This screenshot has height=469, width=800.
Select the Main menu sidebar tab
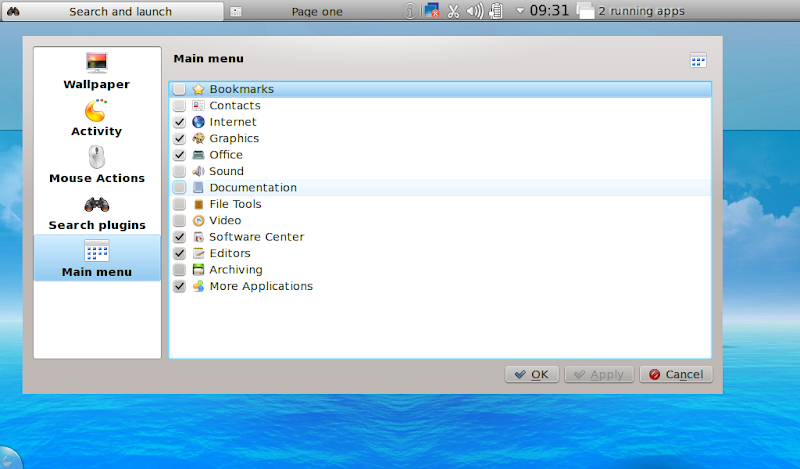pos(97,258)
